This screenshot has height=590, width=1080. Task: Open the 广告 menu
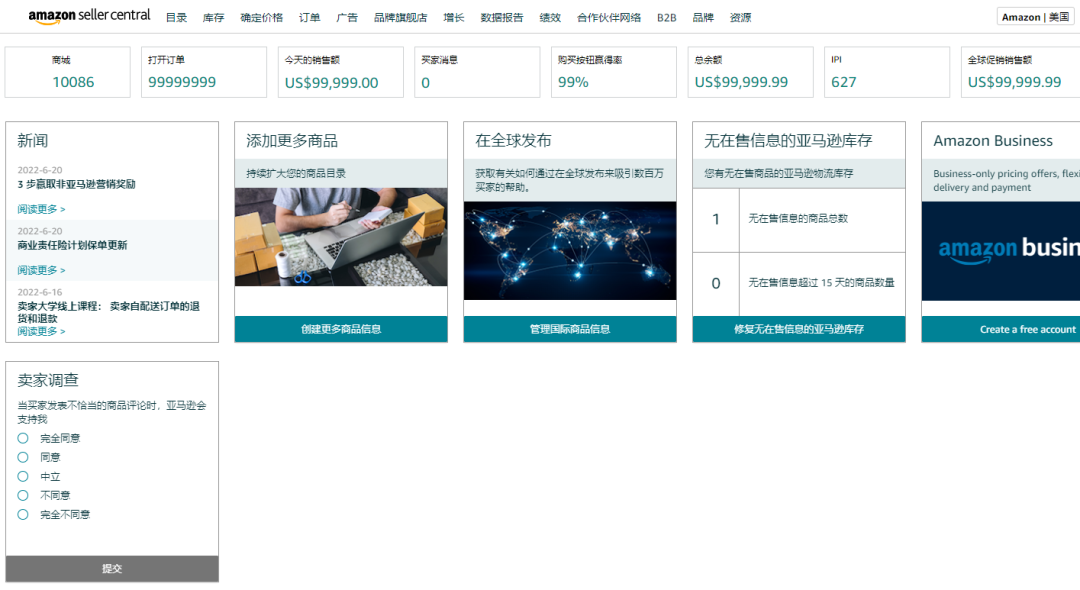(347, 18)
